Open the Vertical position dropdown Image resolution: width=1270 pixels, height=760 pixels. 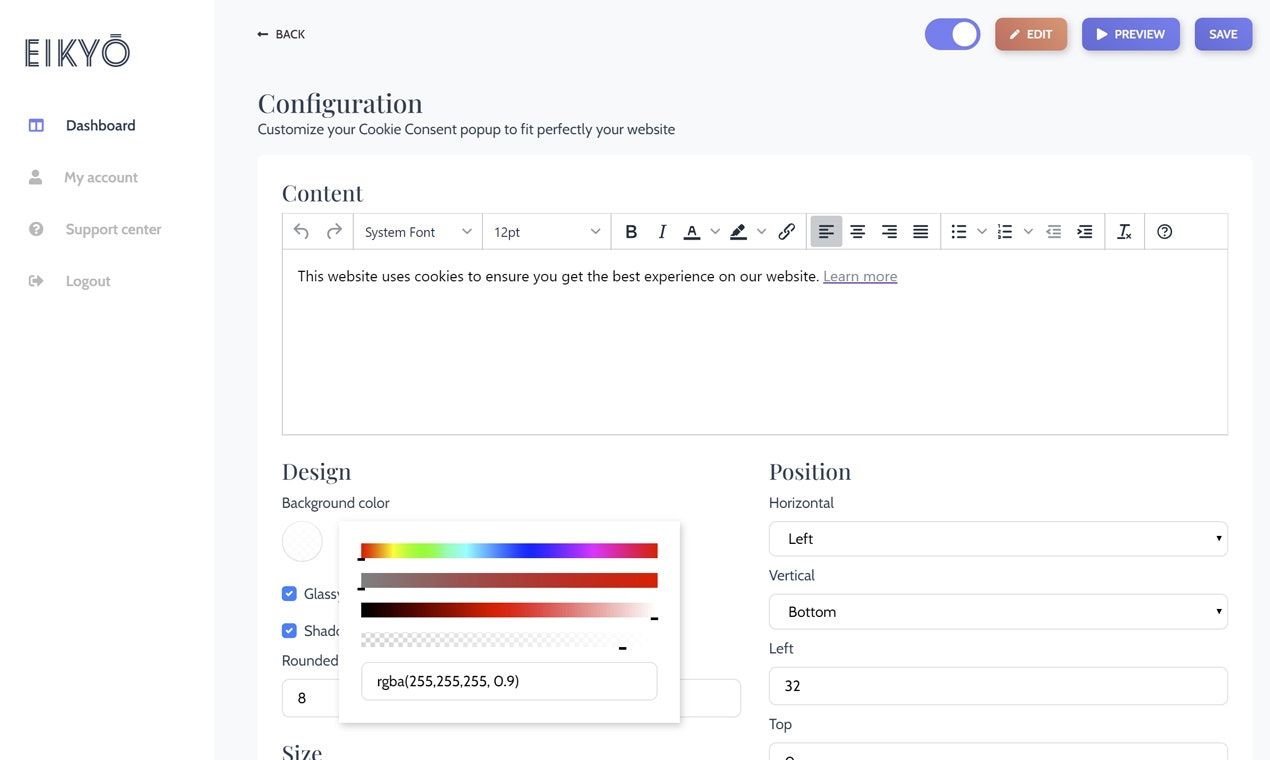click(998, 612)
